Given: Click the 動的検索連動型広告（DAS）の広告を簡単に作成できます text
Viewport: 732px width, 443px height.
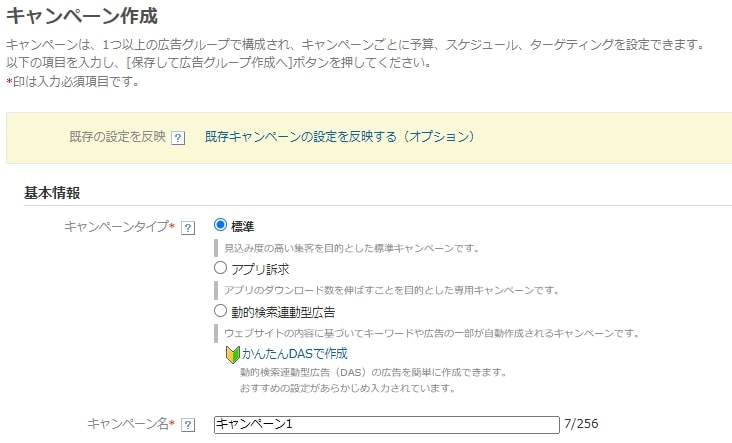Looking at the screenshot, I should [x=373, y=373].
